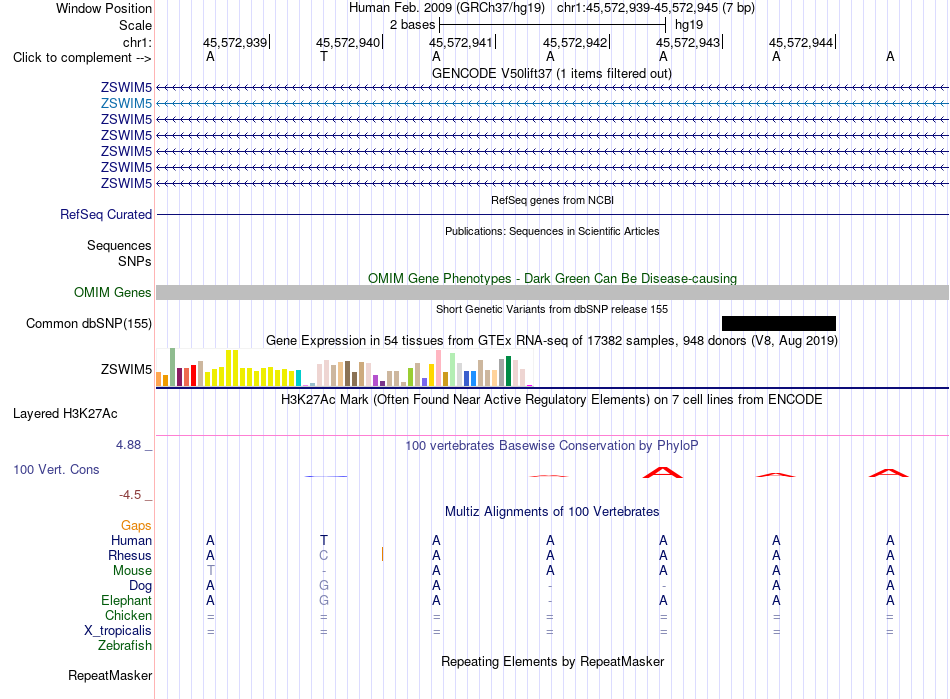Click the orange insertion mark in Rhesus row
This screenshot has height=699, width=950.
(x=382, y=554)
